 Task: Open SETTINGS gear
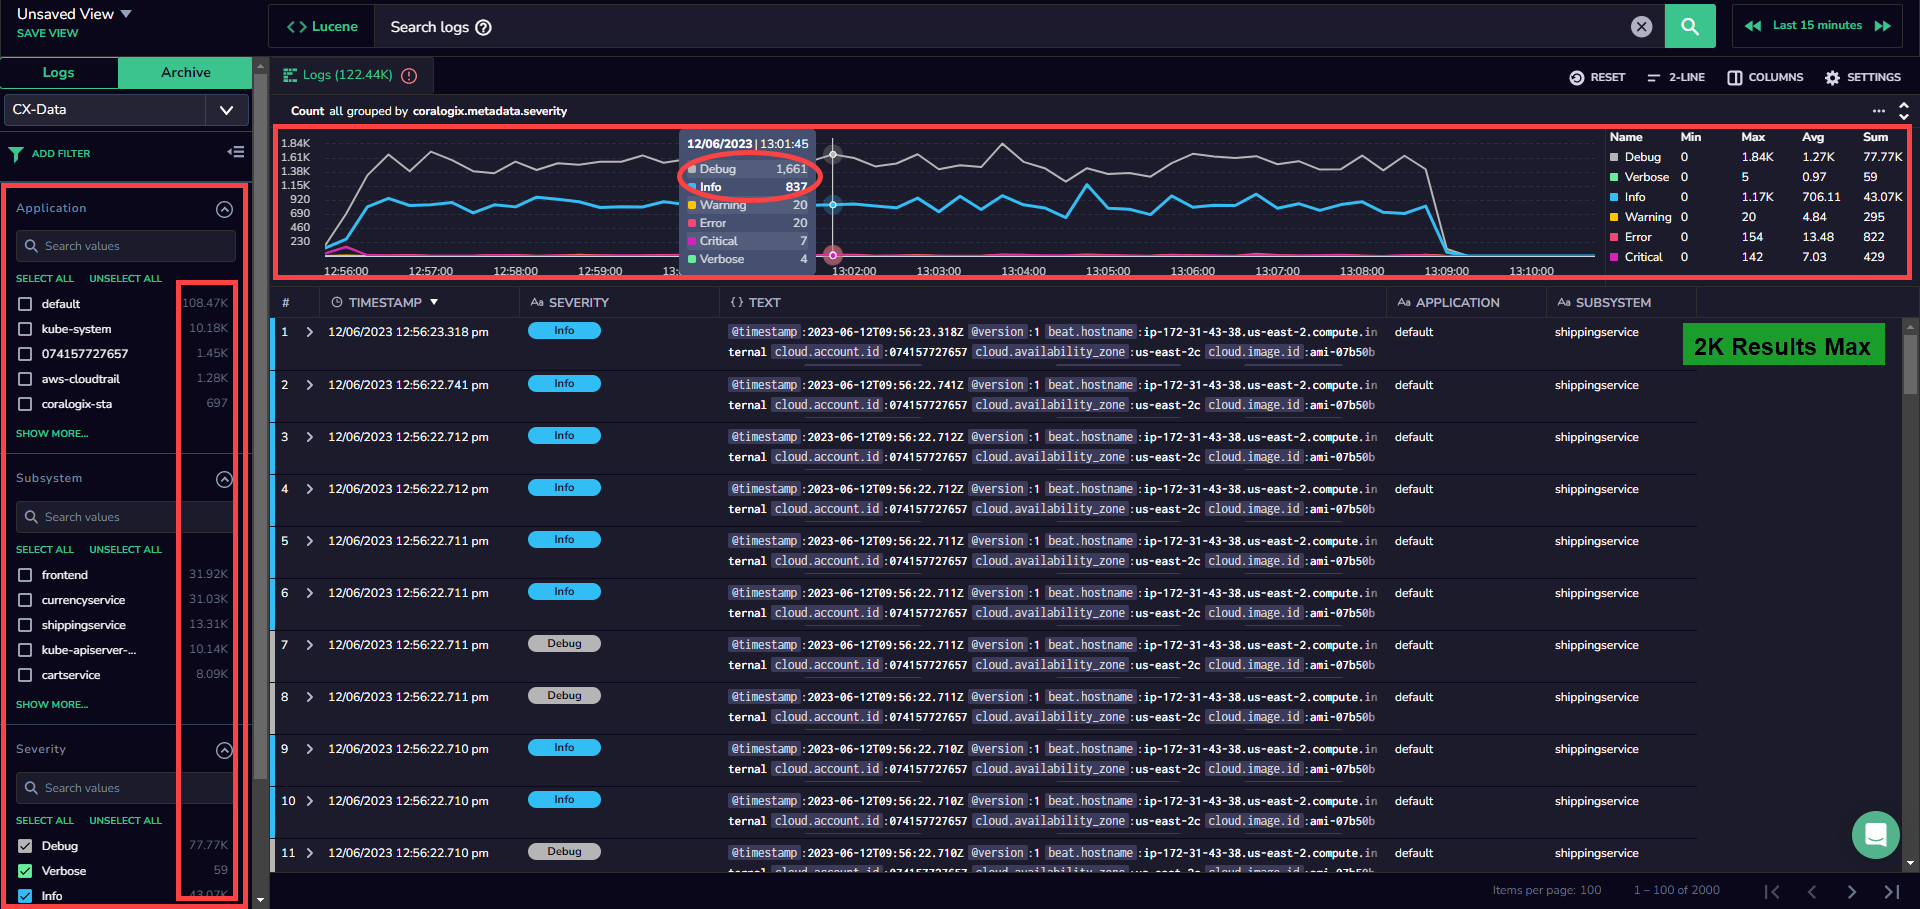1862,77
